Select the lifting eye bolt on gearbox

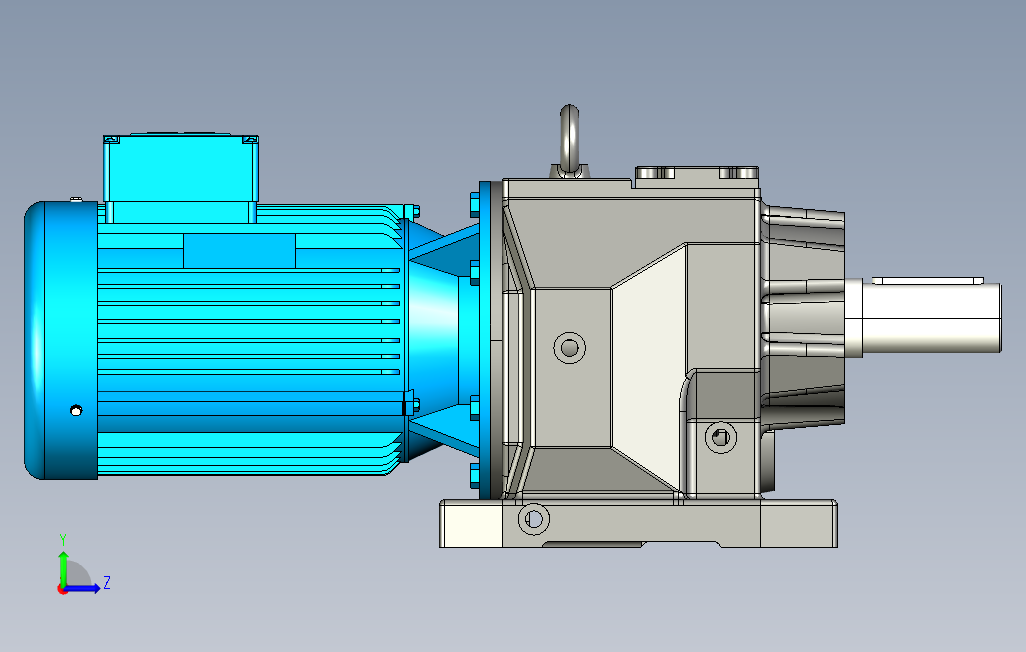(x=569, y=141)
